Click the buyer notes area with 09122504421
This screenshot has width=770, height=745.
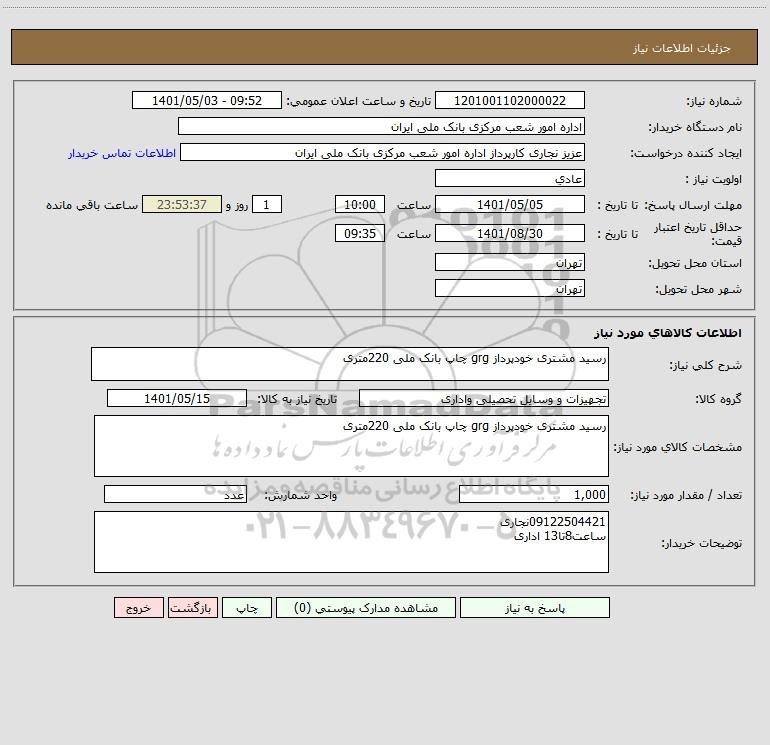351,542
